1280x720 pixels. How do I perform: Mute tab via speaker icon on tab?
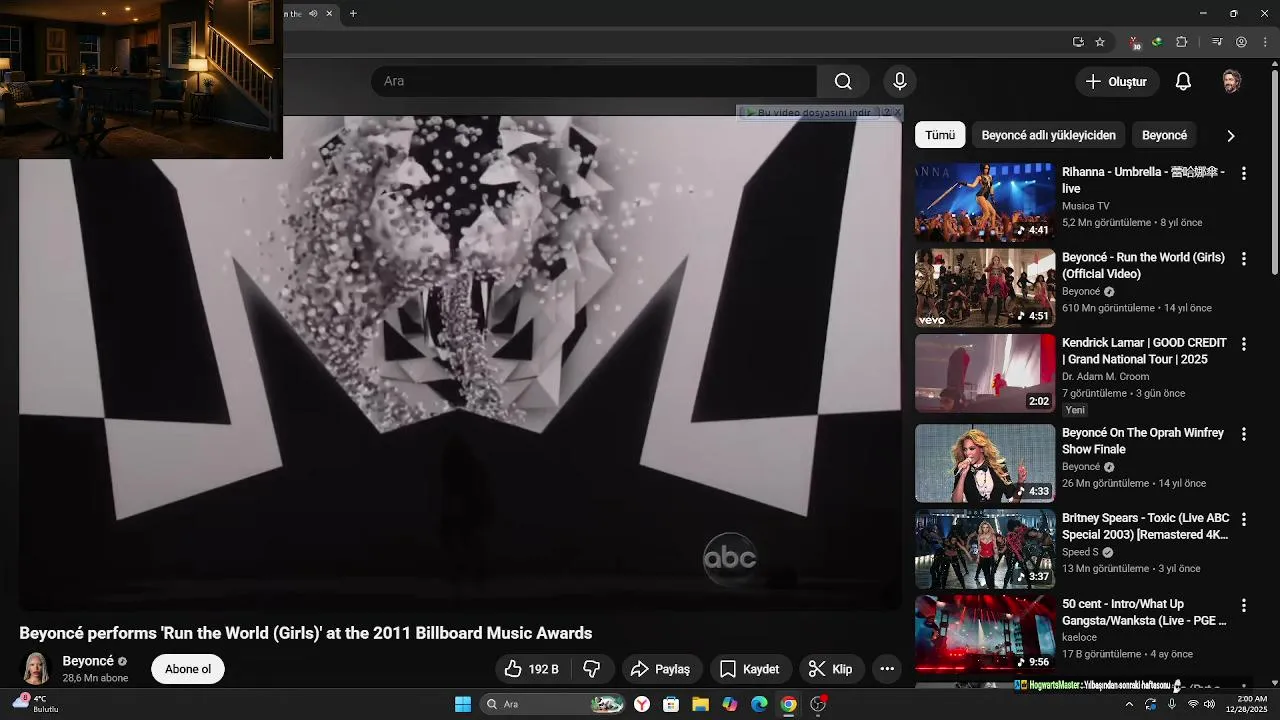coord(313,13)
